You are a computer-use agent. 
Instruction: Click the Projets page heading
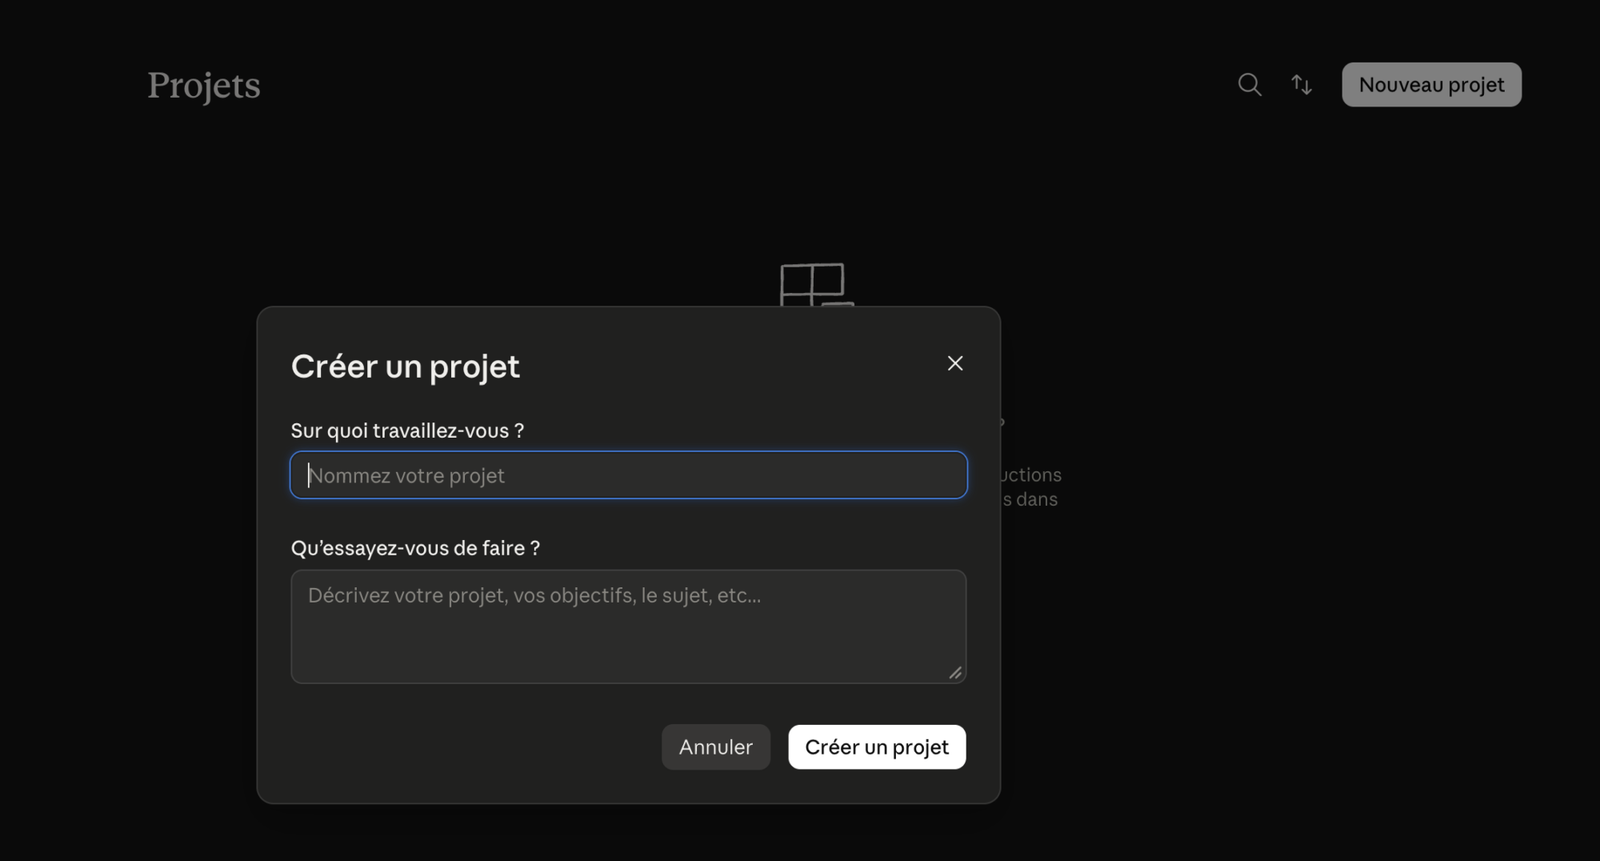tap(204, 86)
